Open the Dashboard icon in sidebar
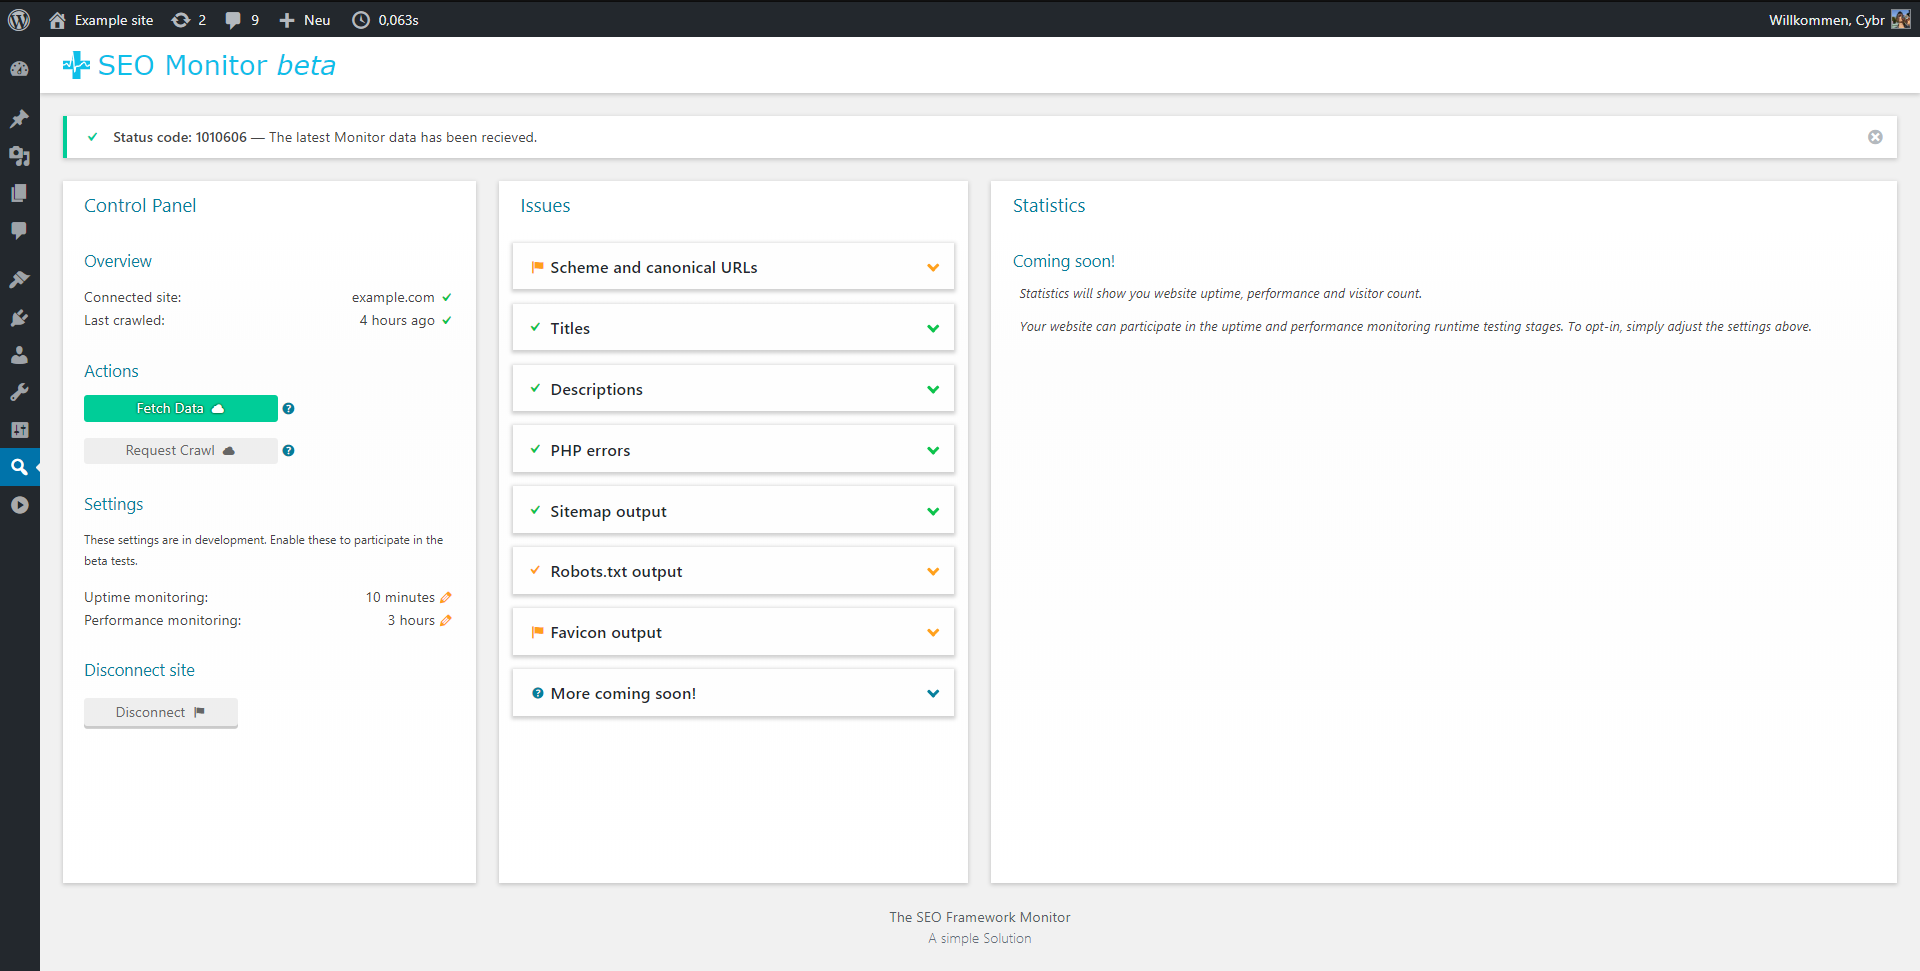Viewport: 1920px width, 971px height. [19, 69]
